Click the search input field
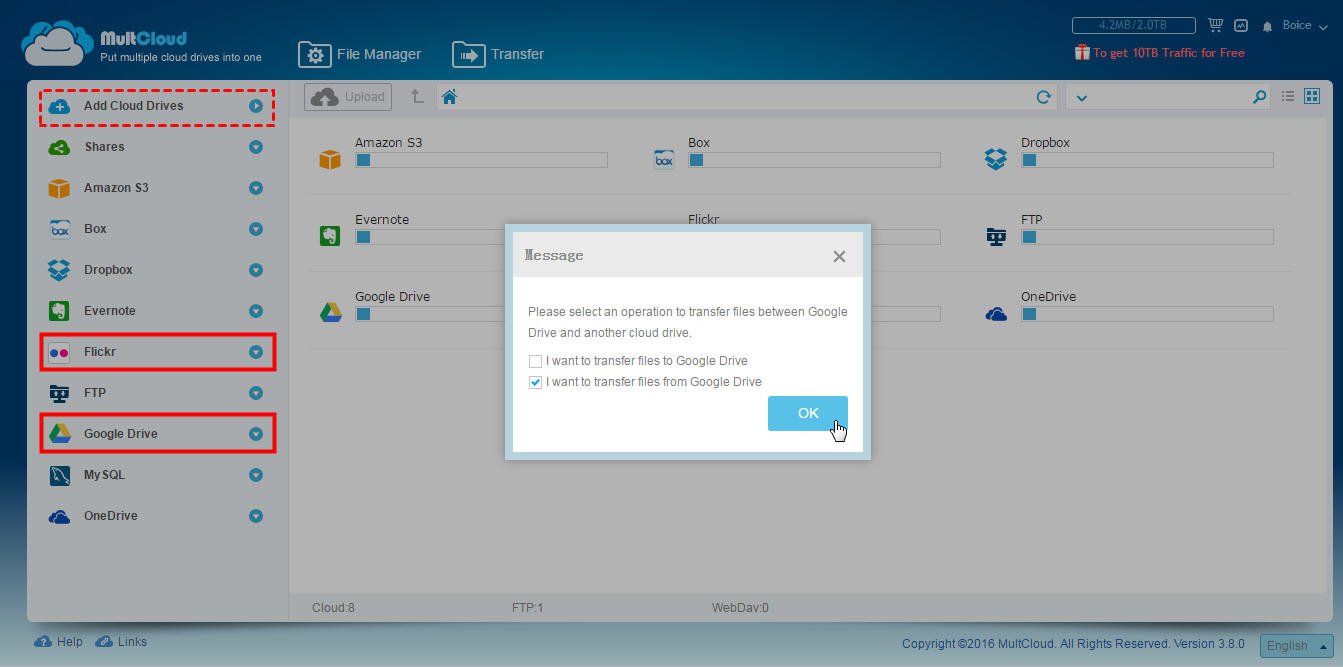 tap(1168, 97)
